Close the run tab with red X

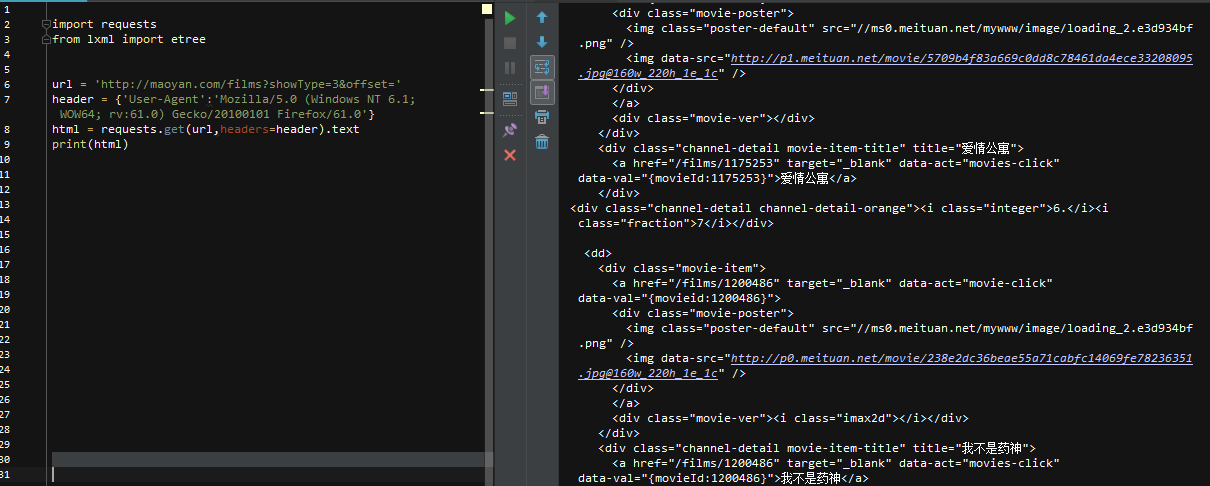510,155
